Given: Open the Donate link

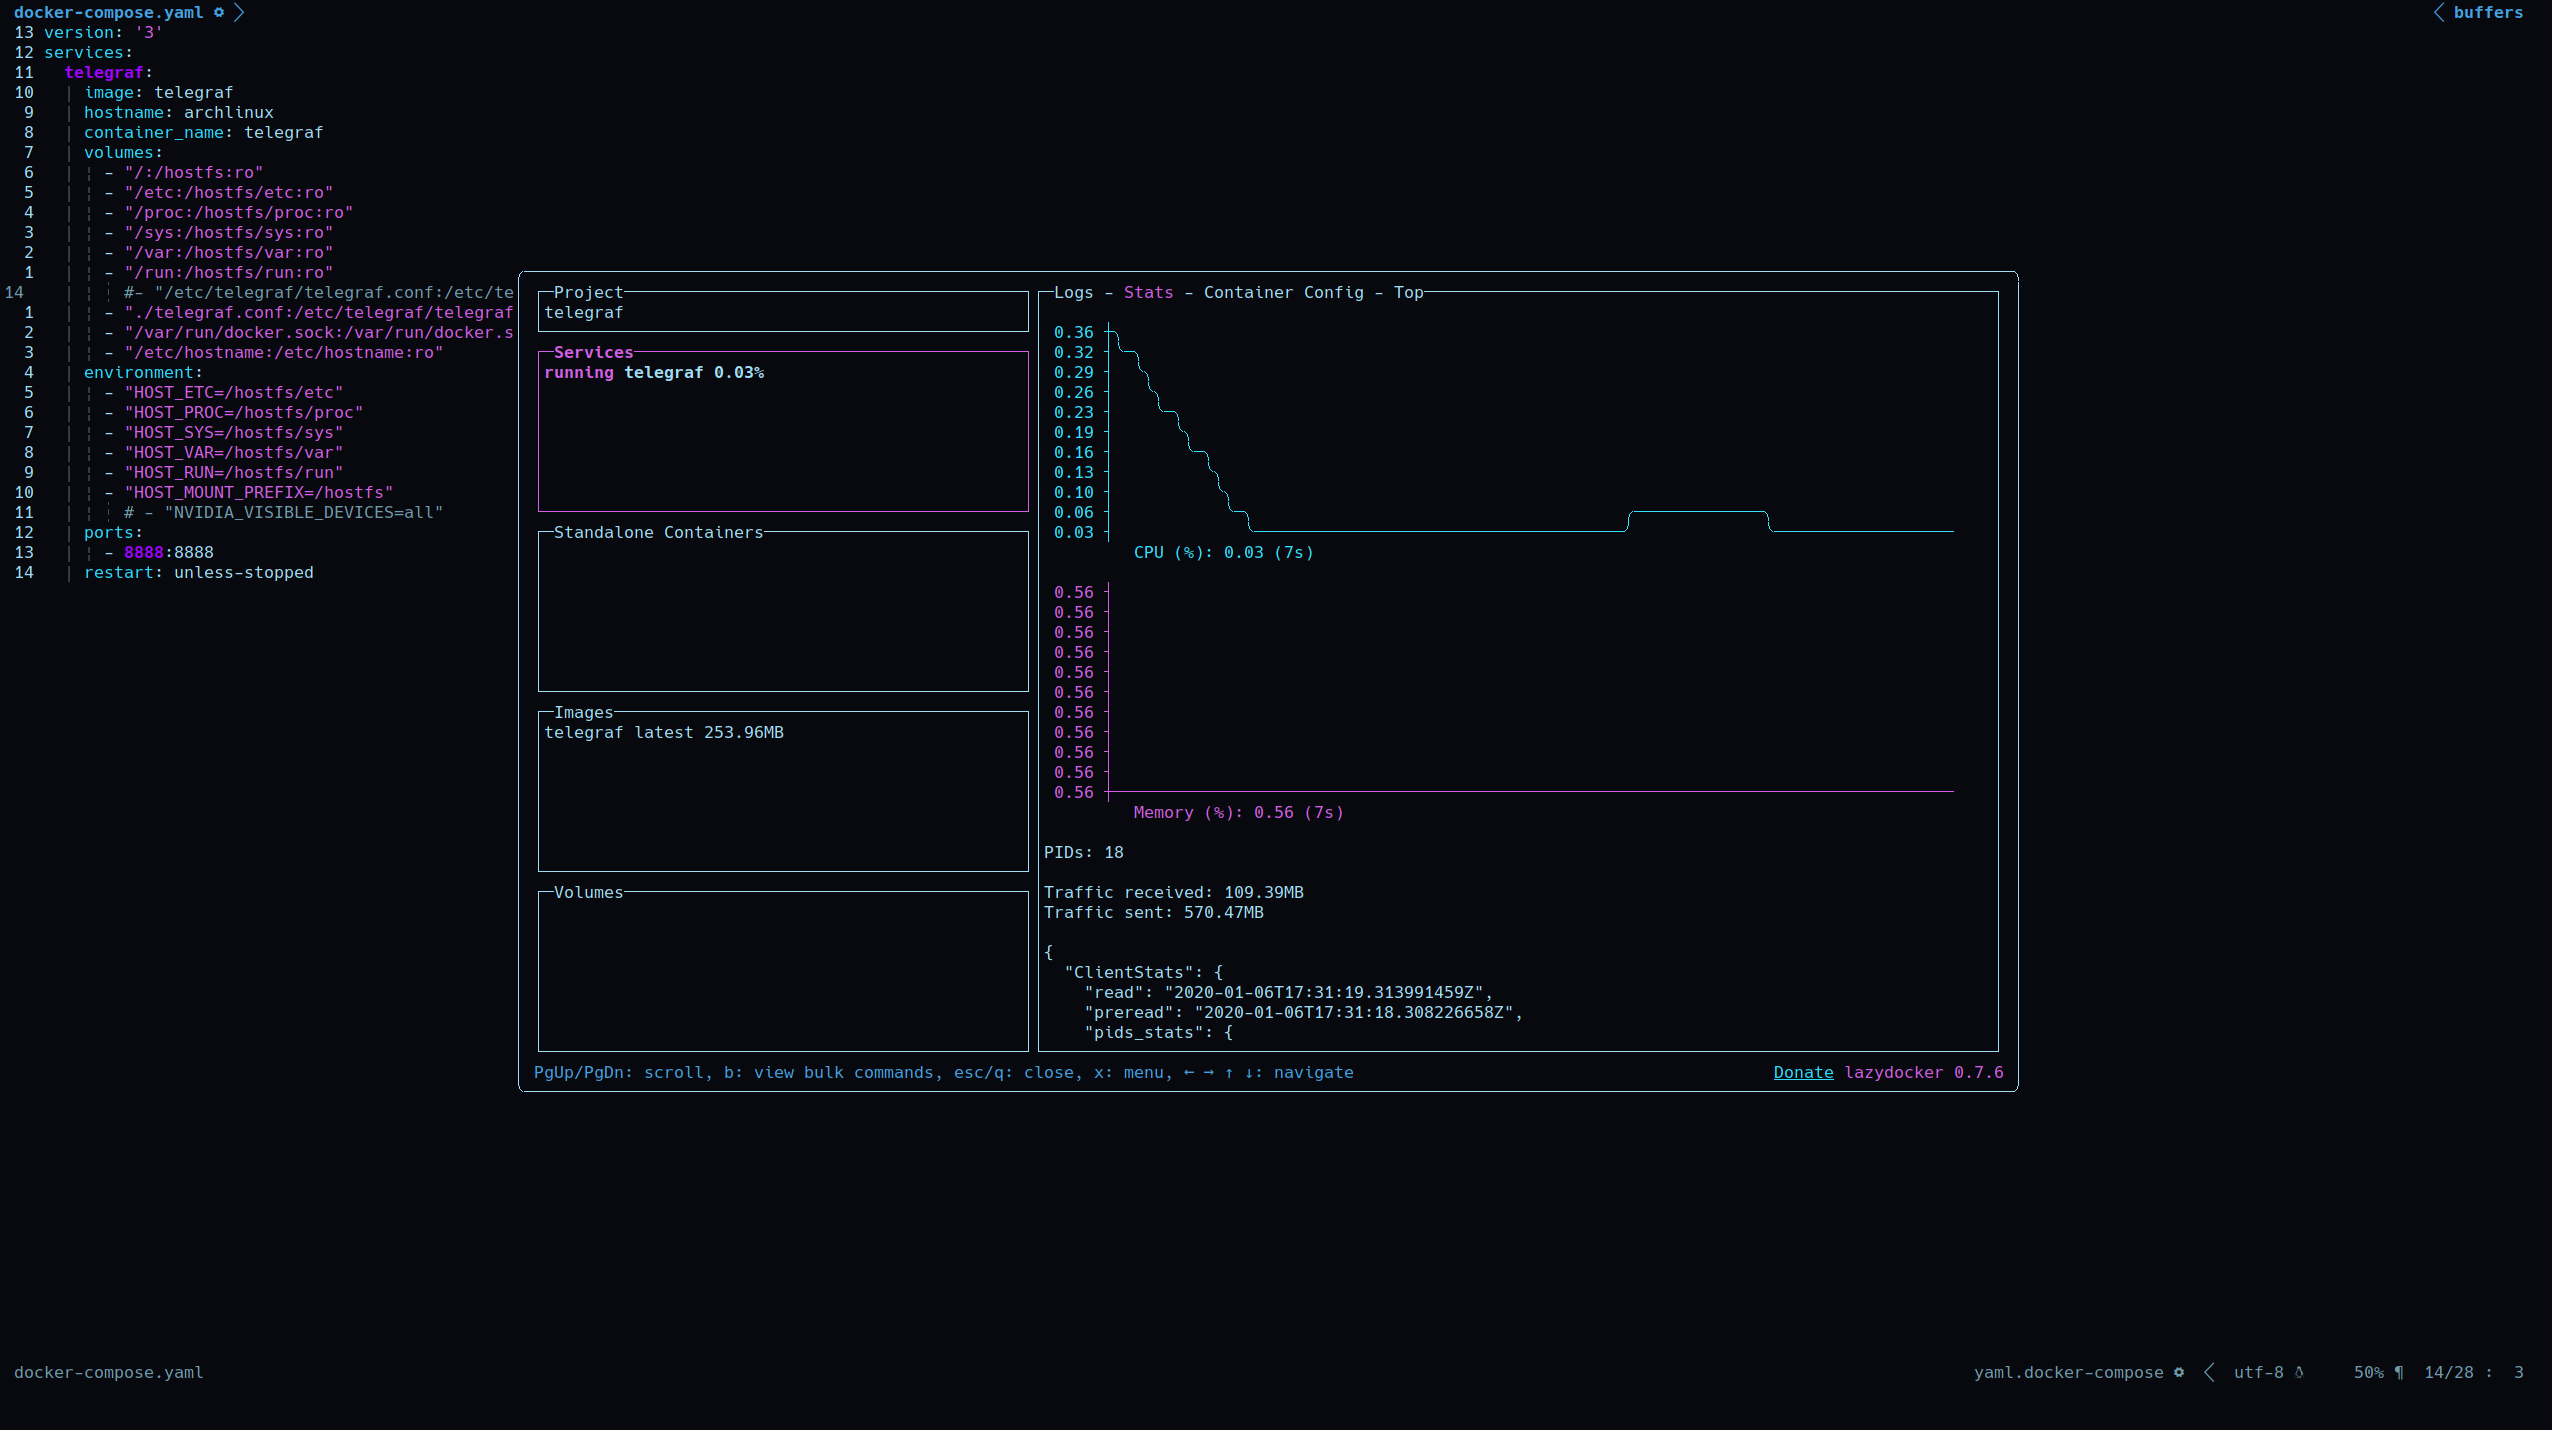Looking at the screenshot, I should click(x=1803, y=1072).
